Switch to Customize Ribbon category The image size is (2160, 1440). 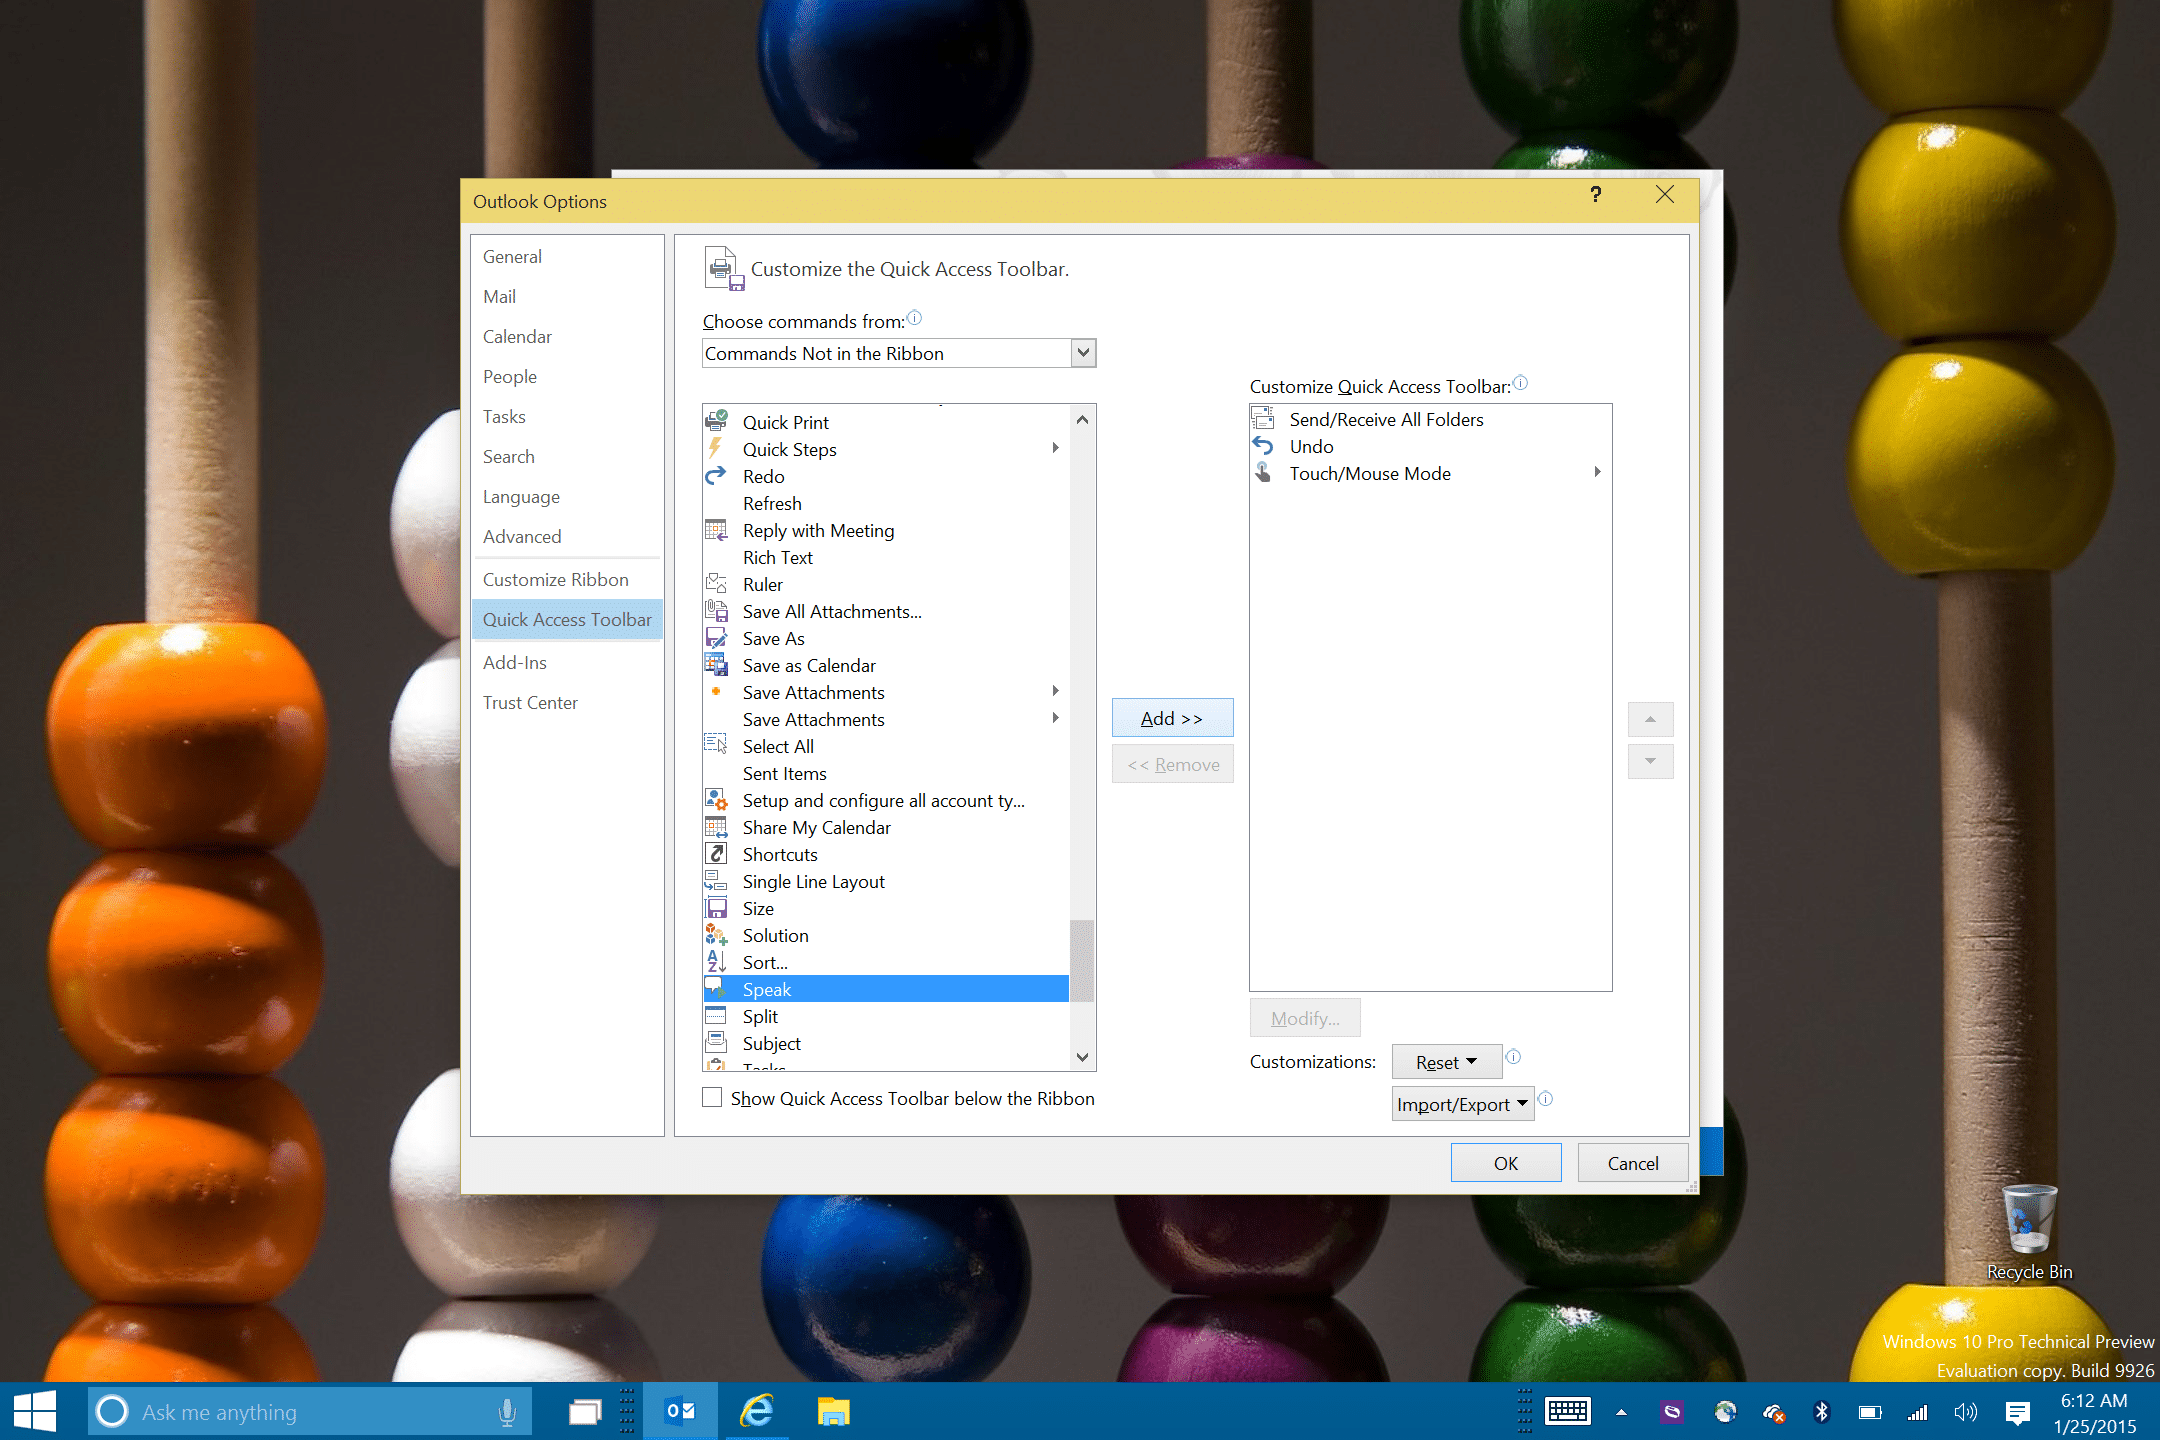tap(567, 579)
